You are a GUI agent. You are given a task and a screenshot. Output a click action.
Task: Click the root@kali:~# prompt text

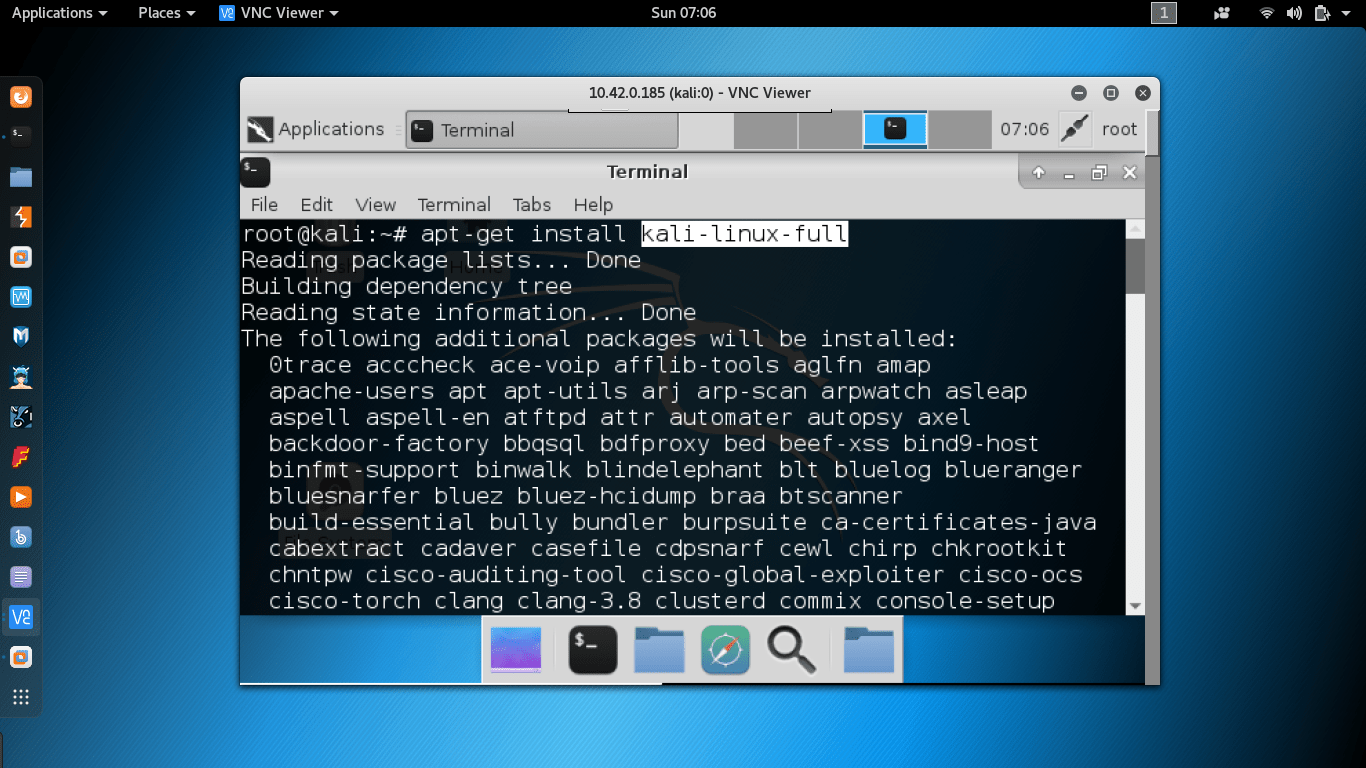tap(325, 234)
